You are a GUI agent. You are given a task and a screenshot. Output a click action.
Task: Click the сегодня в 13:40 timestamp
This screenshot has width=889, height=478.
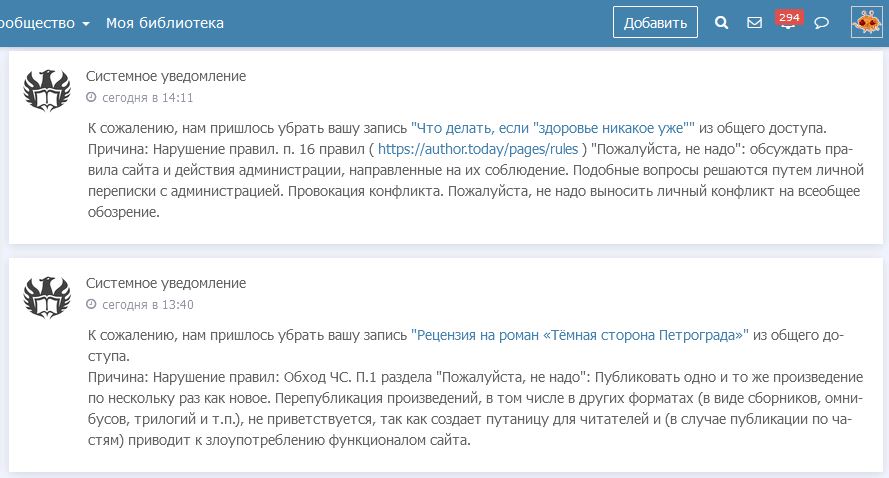[x=147, y=305]
